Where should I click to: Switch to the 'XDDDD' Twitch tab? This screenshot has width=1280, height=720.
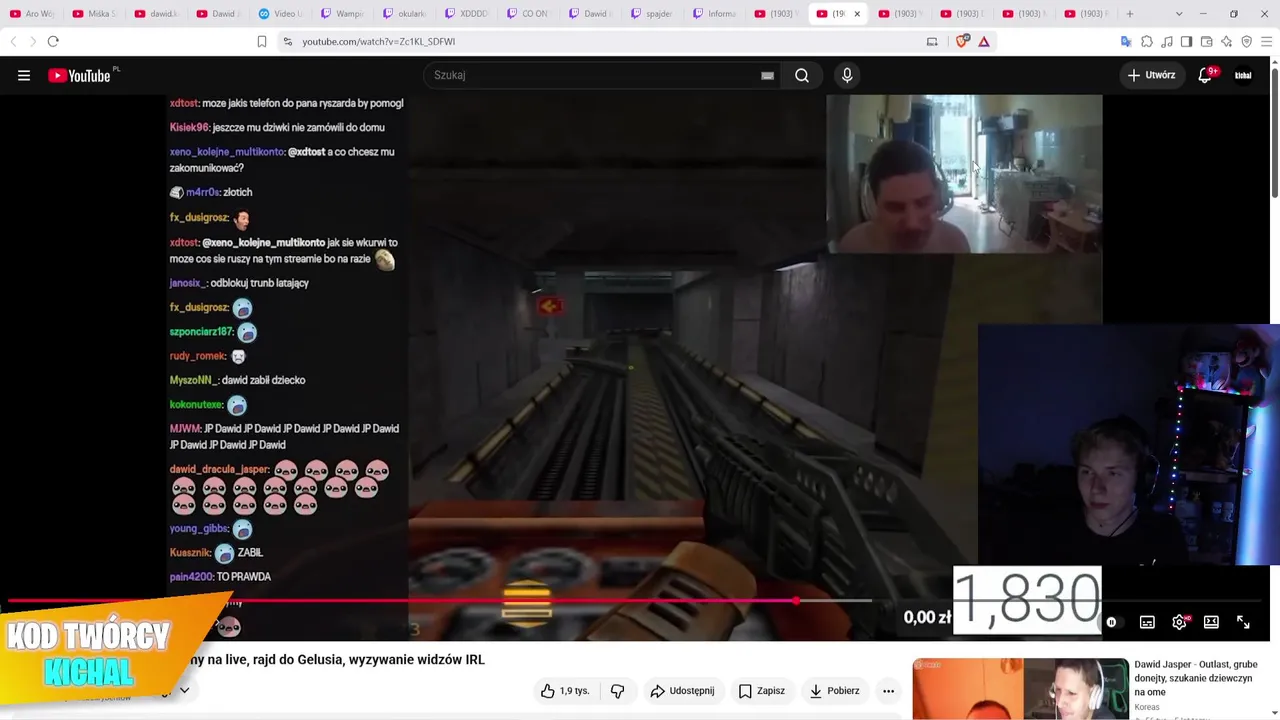coord(468,14)
